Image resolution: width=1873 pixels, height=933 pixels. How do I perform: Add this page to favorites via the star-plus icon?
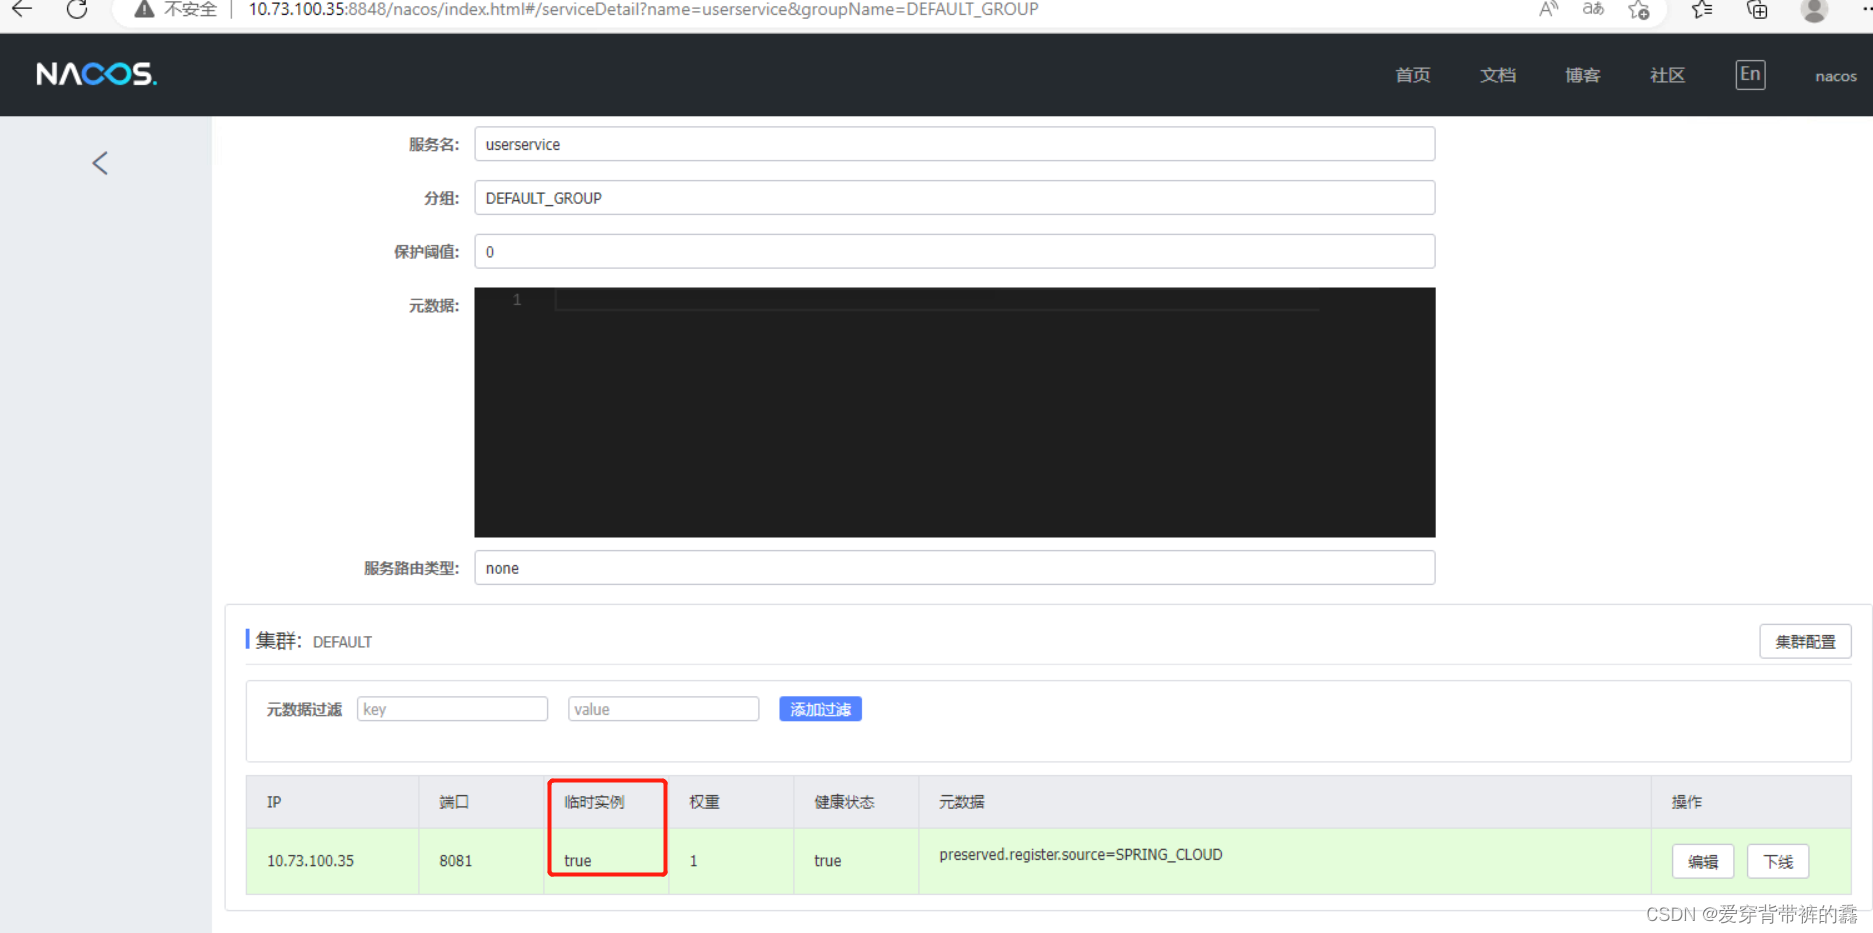coord(1639,10)
